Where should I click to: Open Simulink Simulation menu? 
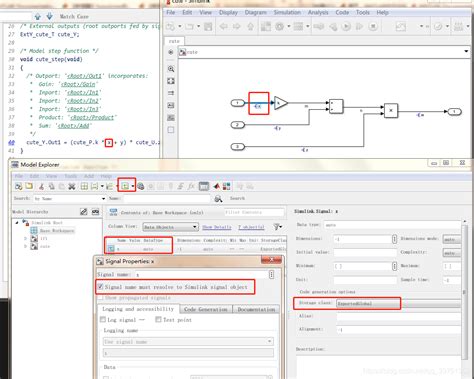(287, 12)
